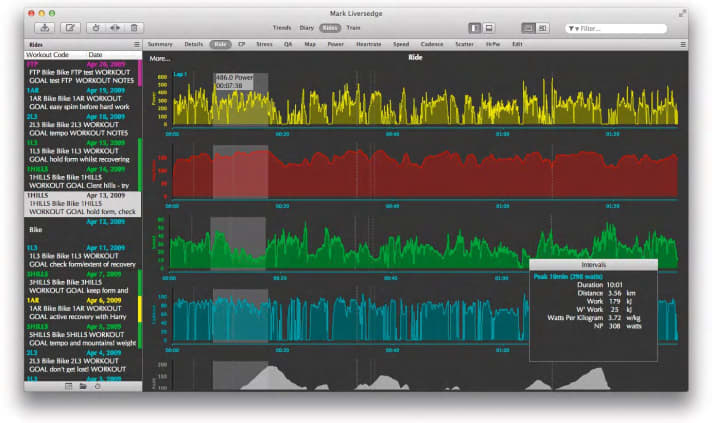Screen dimensions: 712x423
Task: Click the calendar icon below ride list
Action: click(69, 385)
